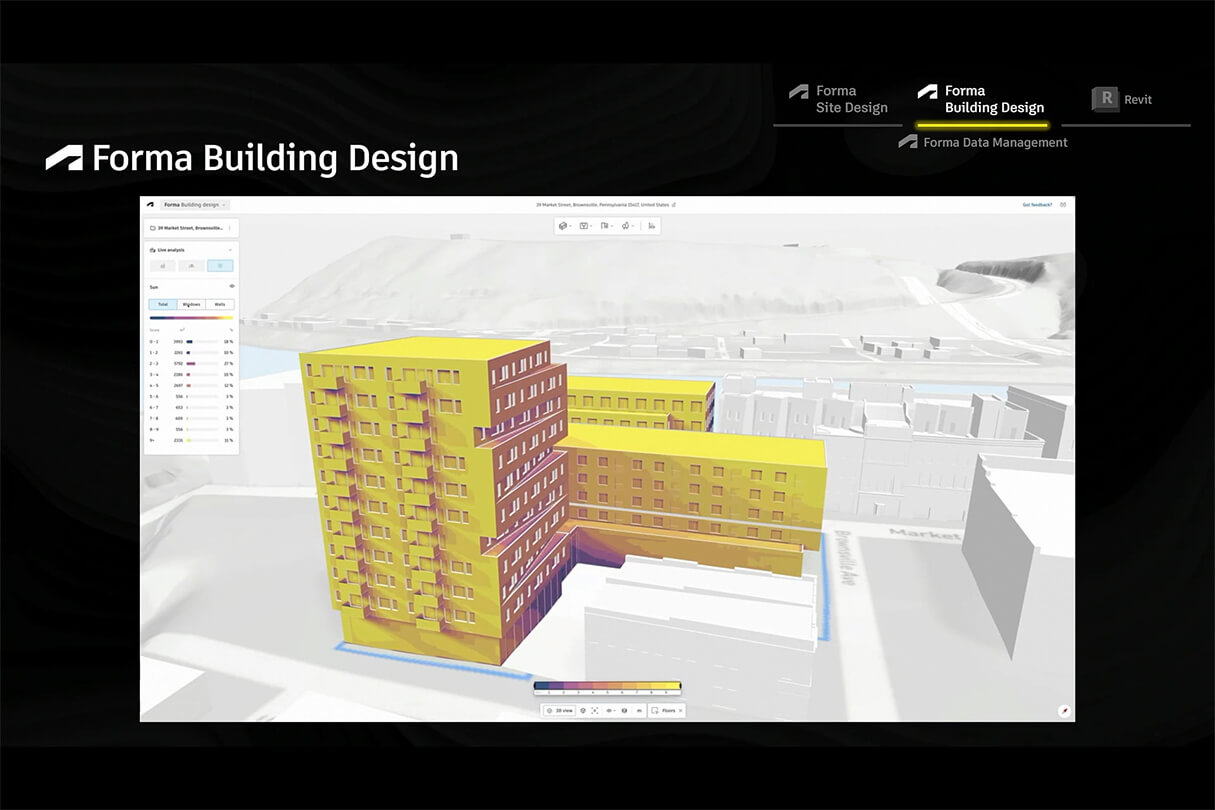Viewport: 1215px width, 810px height.
Task: Click the Got feedback? link
Action: click(1037, 204)
